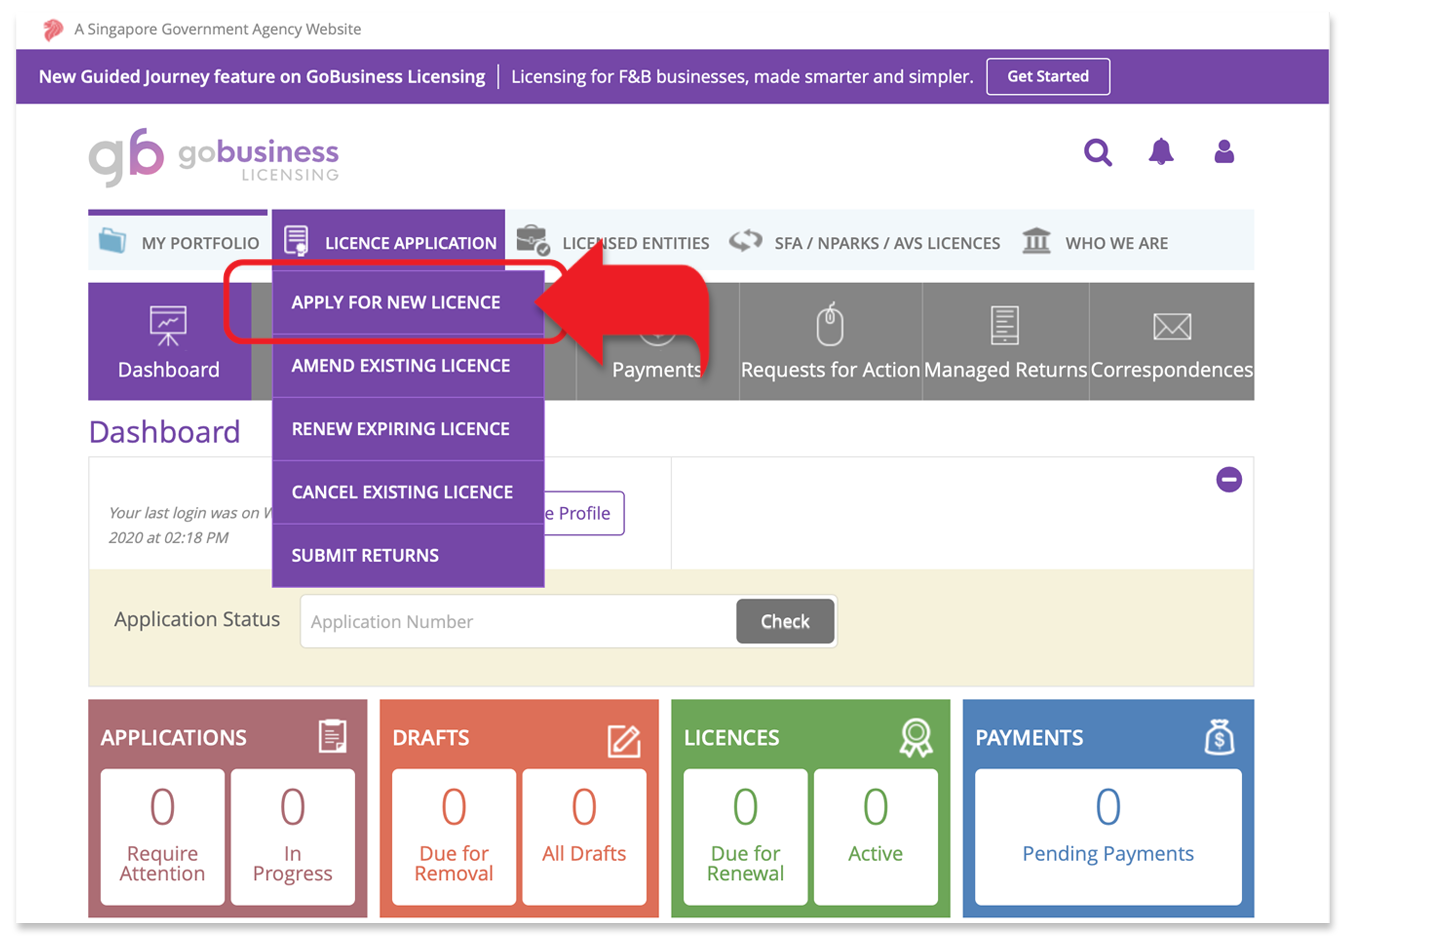Open In Progress applications tile
Viewport: 1442px width, 943px height.
click(293, 837)
